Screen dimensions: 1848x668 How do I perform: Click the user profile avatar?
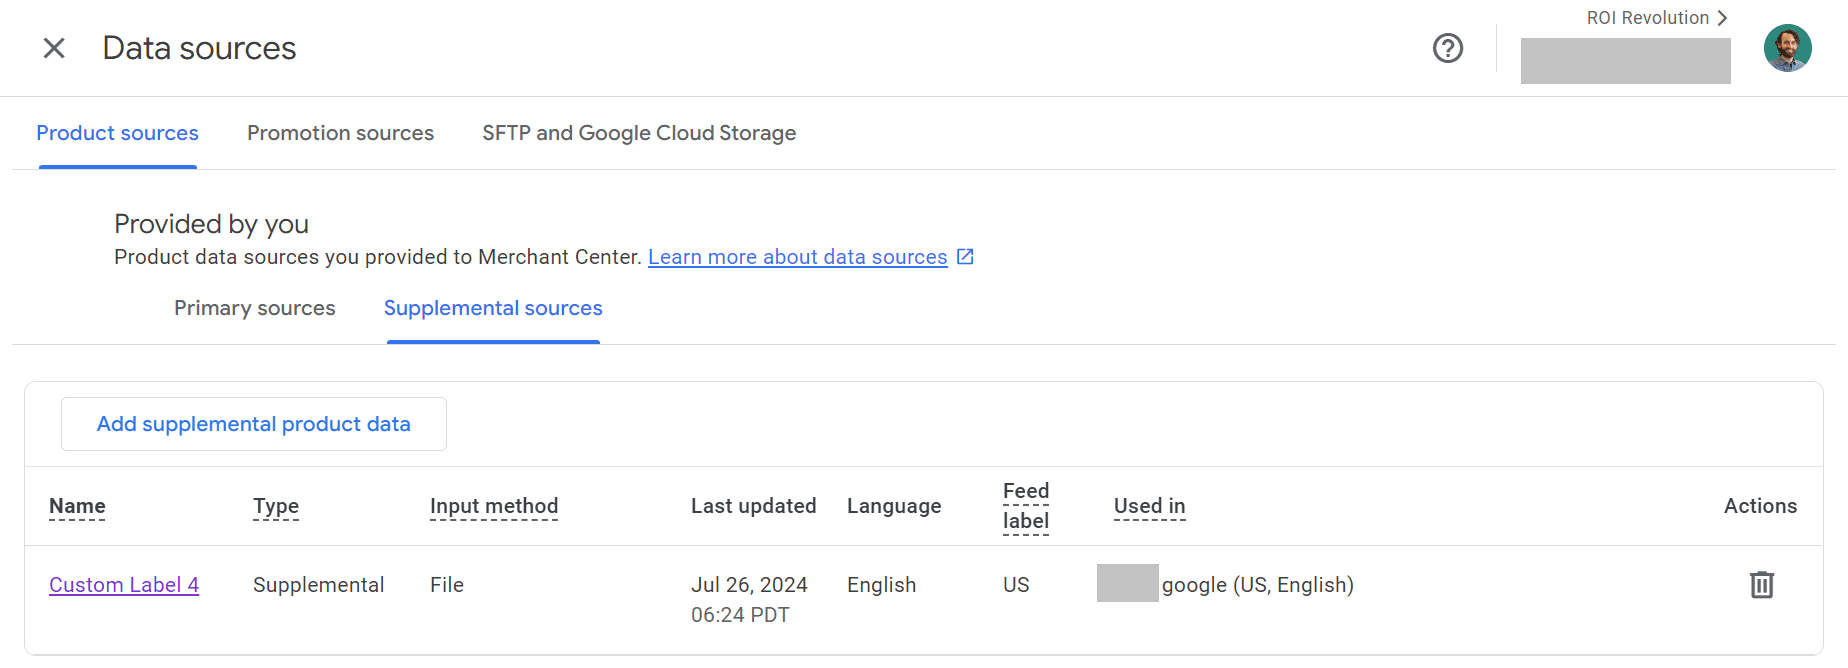[1787, 48]
